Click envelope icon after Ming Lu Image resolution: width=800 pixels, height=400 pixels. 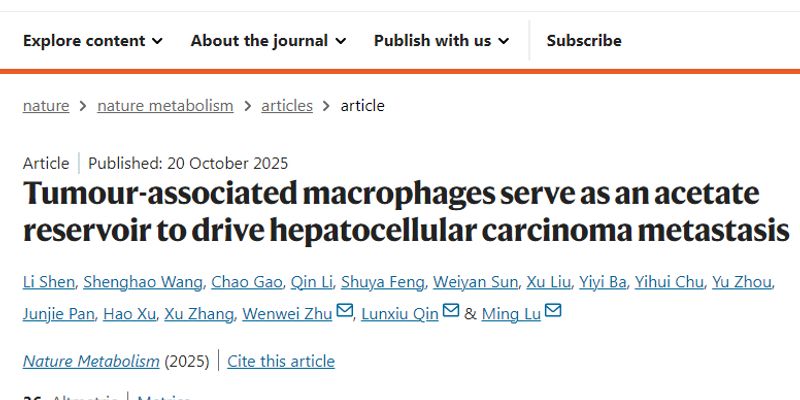pyautogui.click(x=553, y=312)
